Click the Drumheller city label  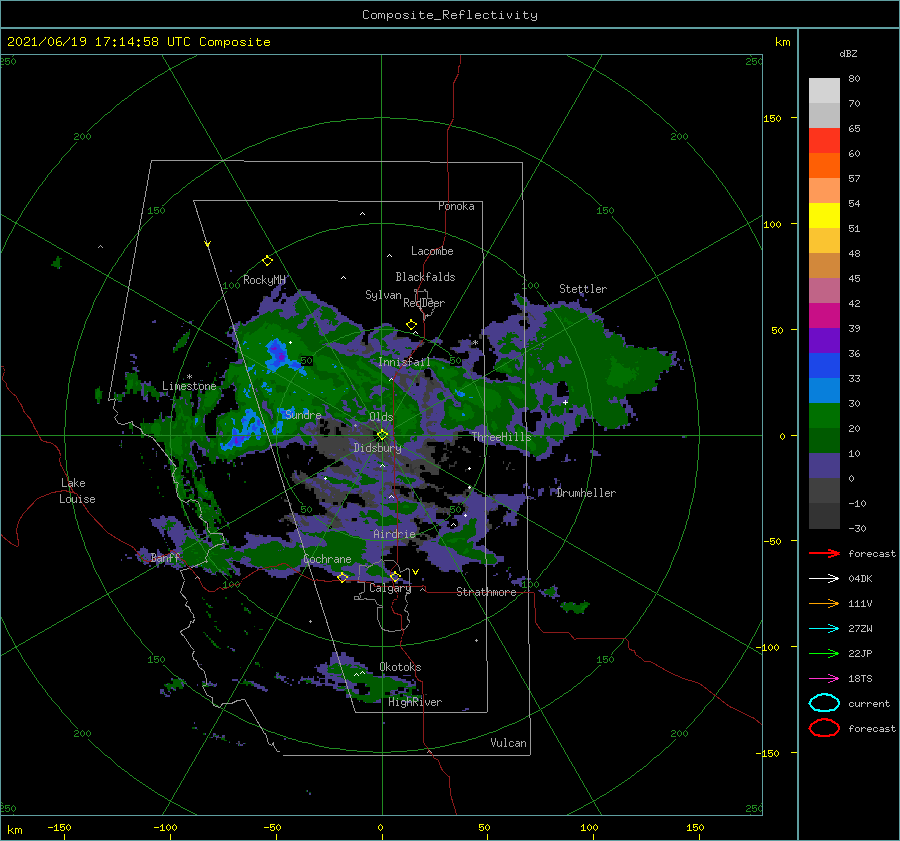click(x=586, y=493)
